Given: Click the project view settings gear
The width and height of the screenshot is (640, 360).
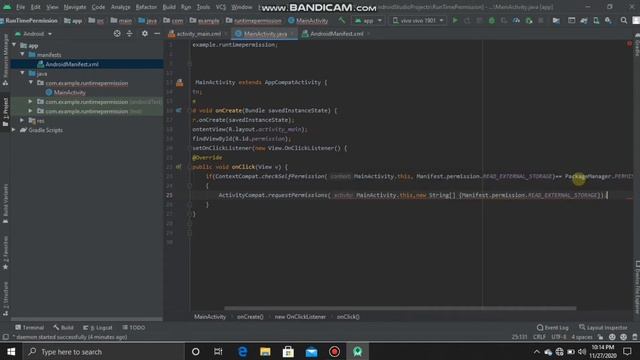Looking at the screenshot, I should (x=144, y=34).
